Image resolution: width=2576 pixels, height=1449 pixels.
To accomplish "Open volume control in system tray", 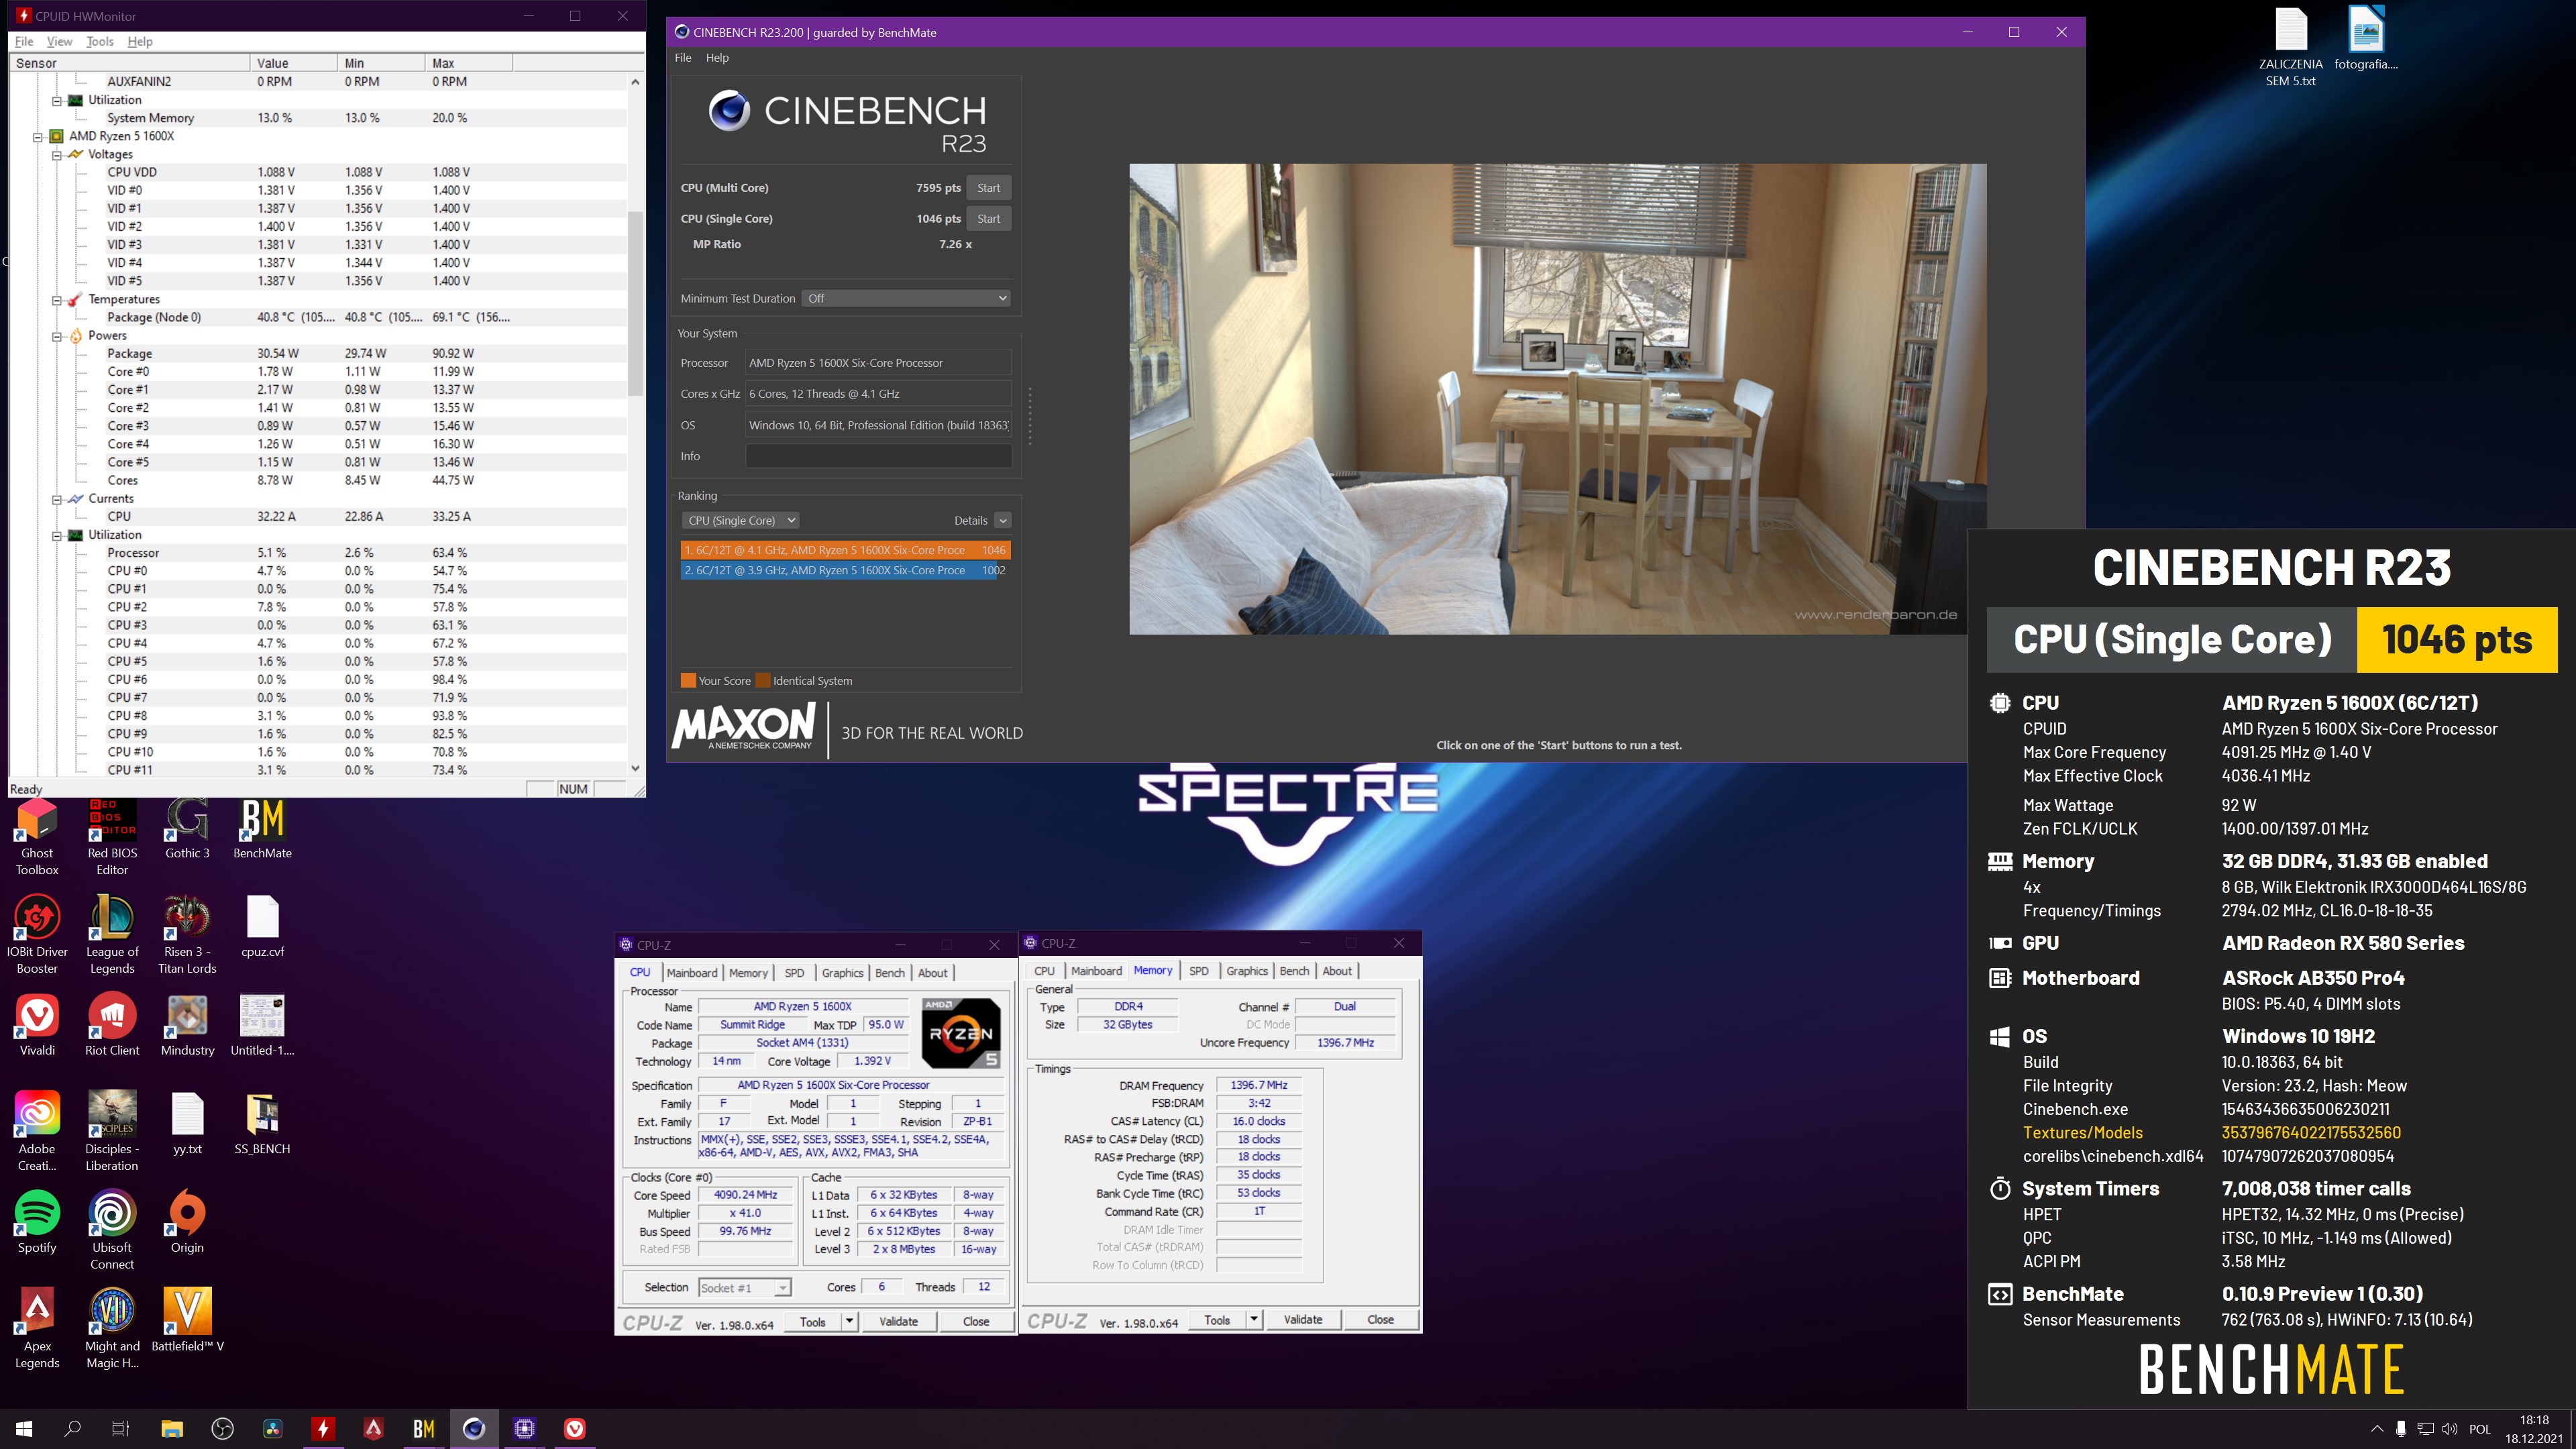I will 2449,1429.
